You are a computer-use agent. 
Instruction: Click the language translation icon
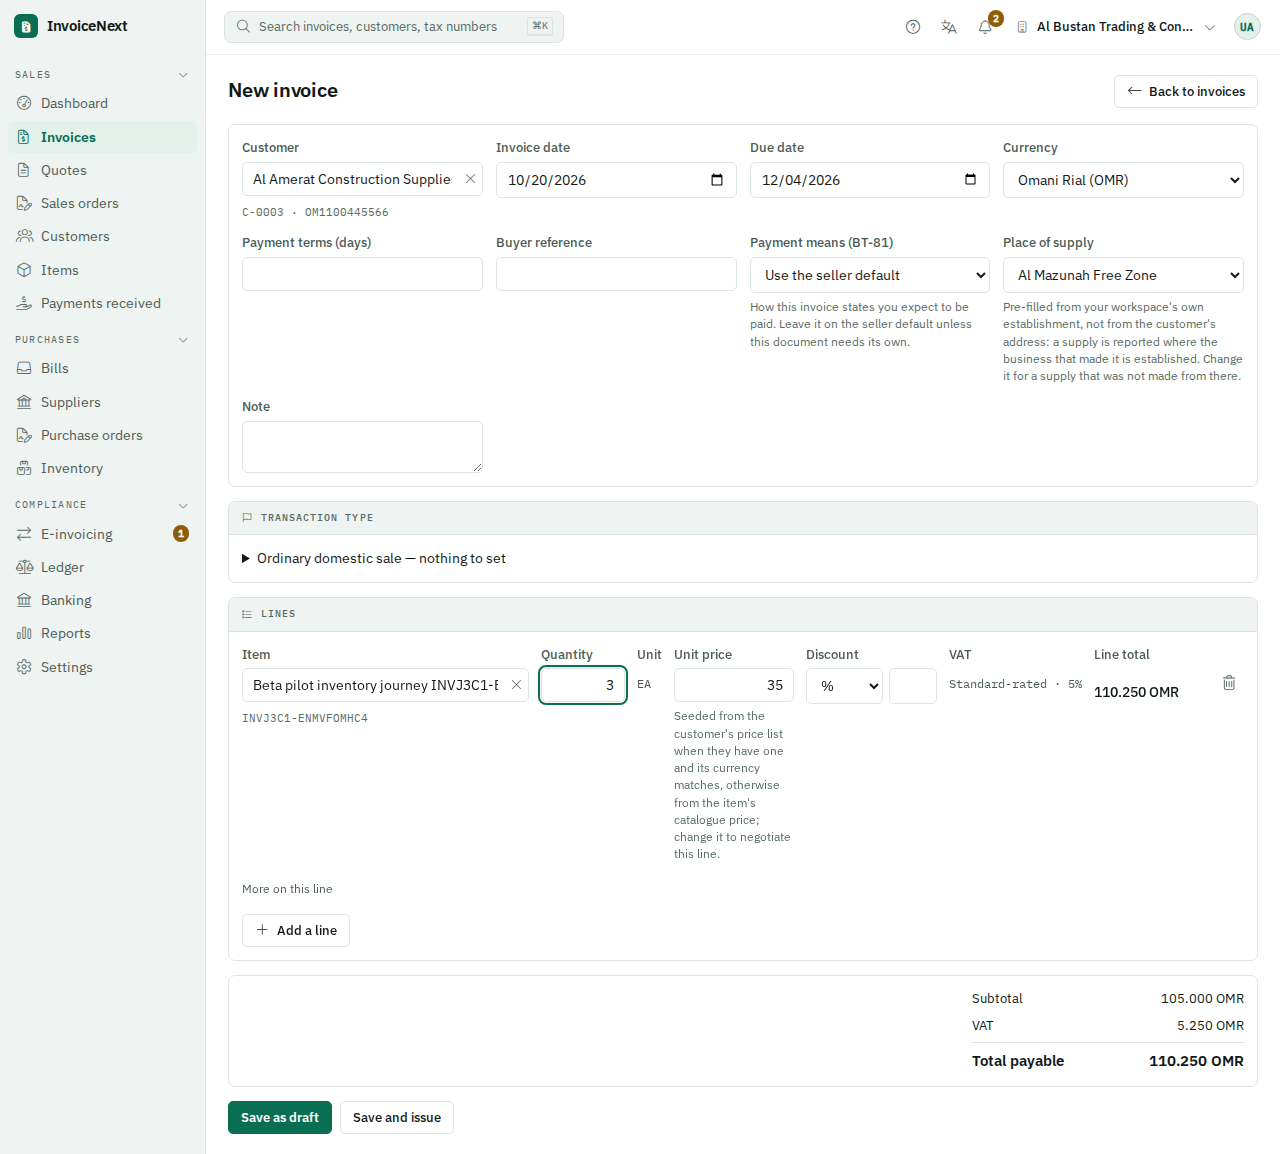(949, 27)
